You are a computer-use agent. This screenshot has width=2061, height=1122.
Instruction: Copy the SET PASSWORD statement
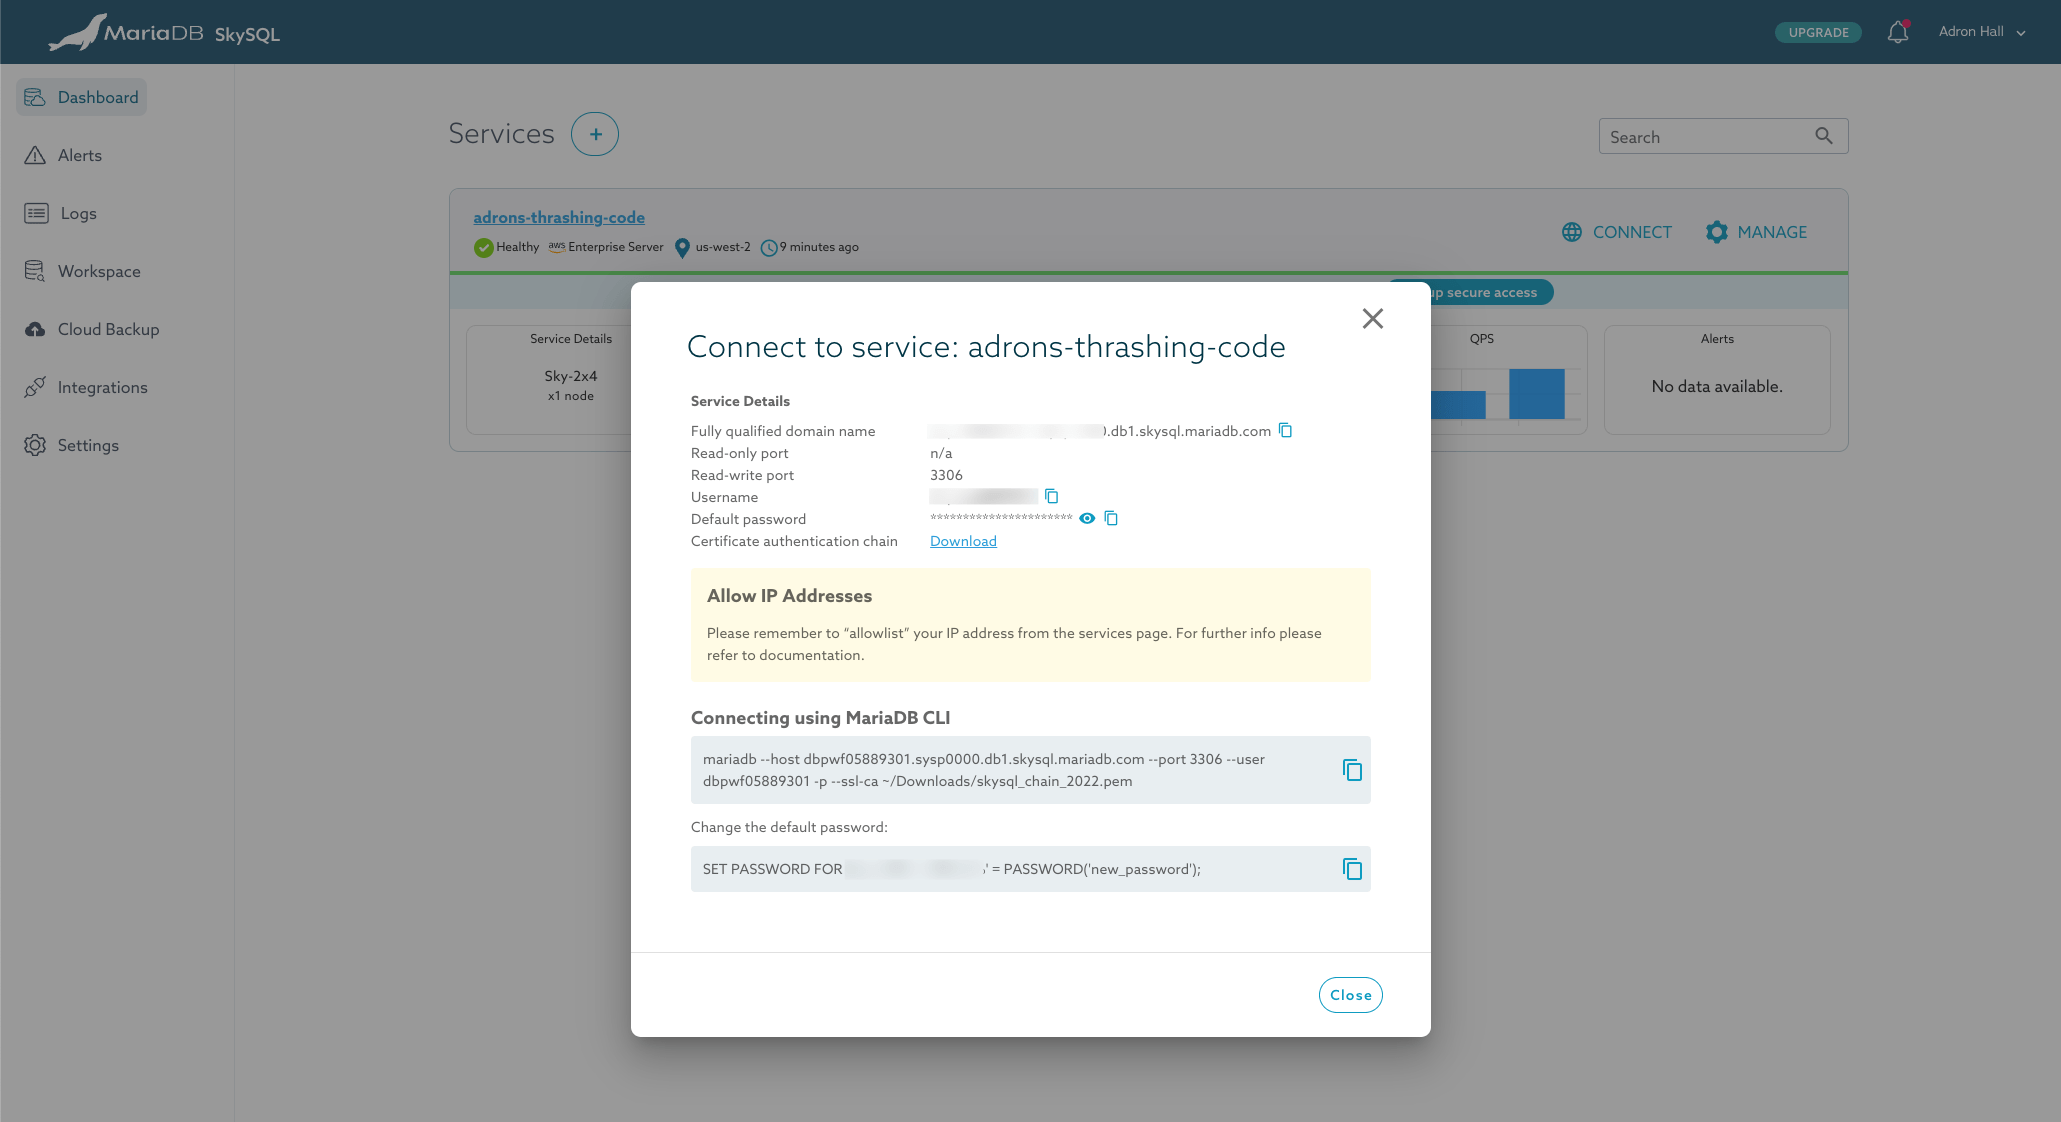point(1352,869)
